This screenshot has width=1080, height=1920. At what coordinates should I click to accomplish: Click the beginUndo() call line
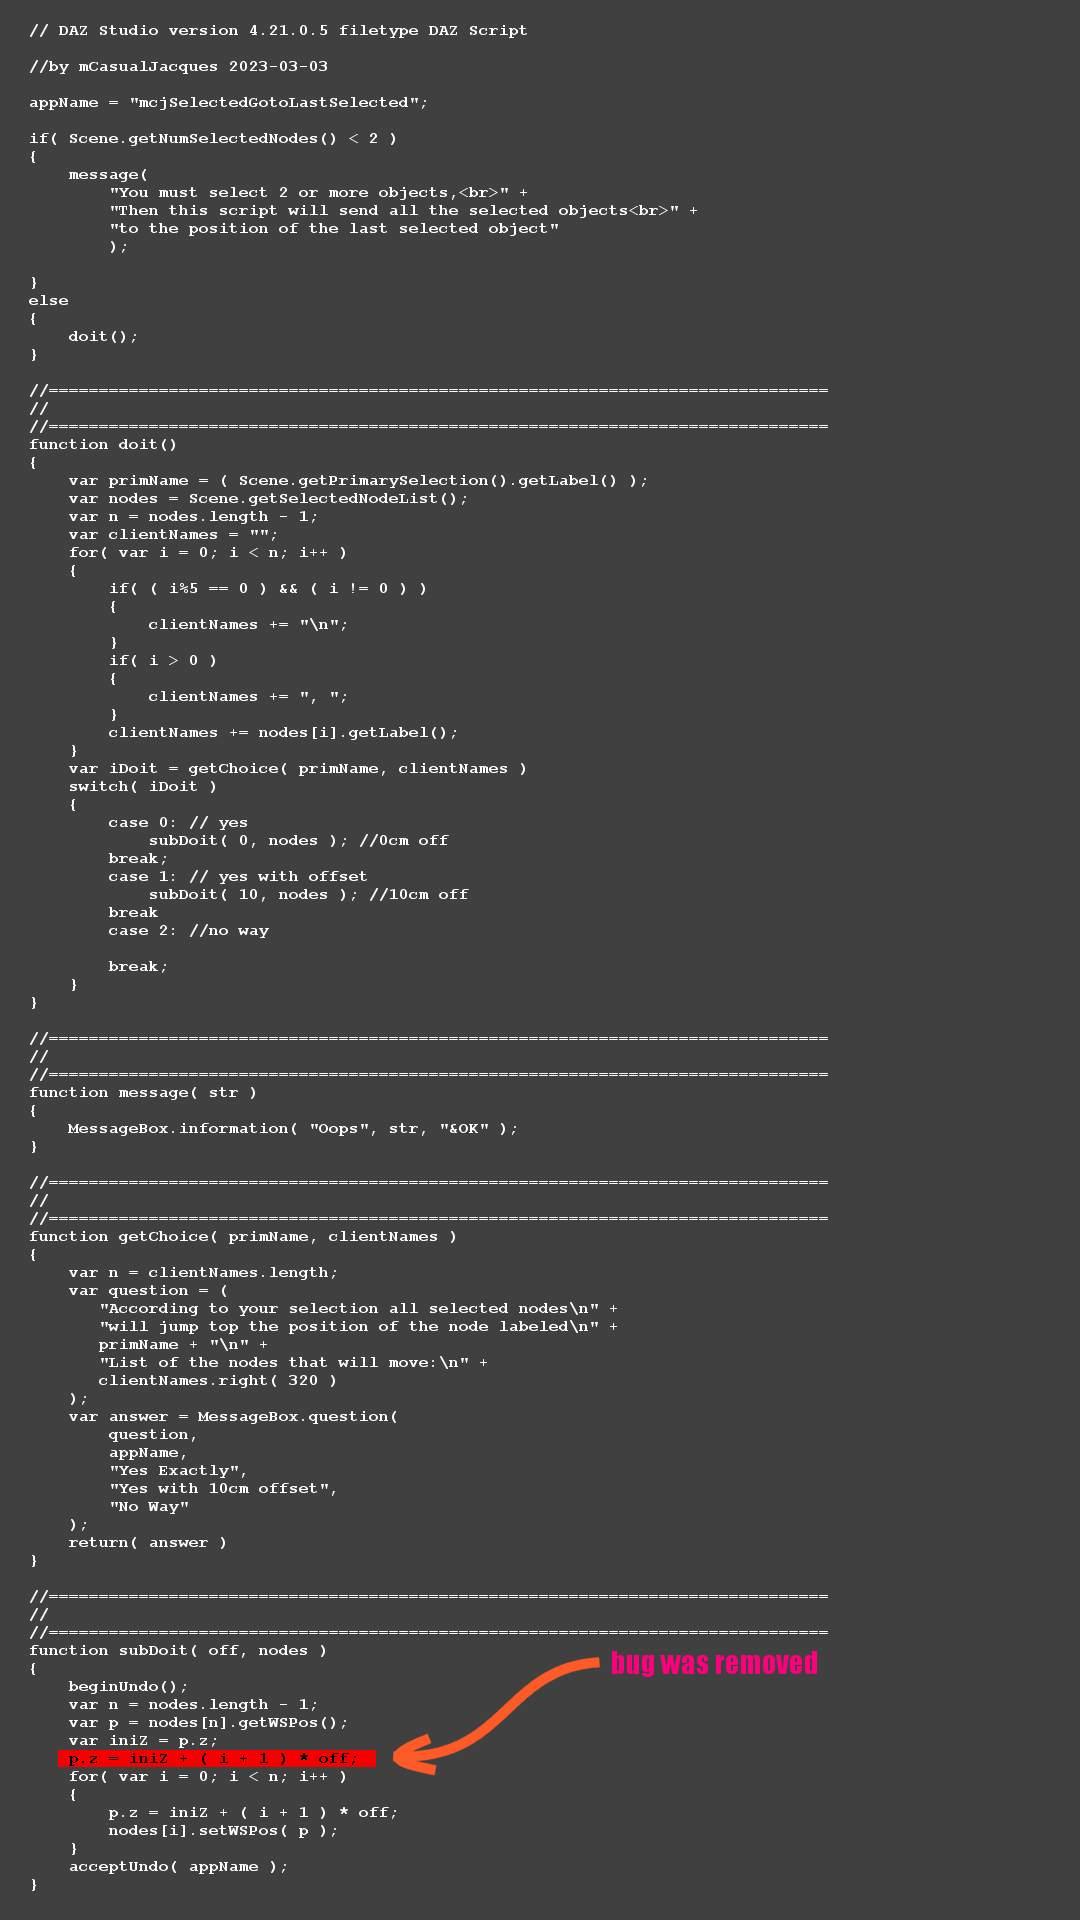coord(128,1686)
